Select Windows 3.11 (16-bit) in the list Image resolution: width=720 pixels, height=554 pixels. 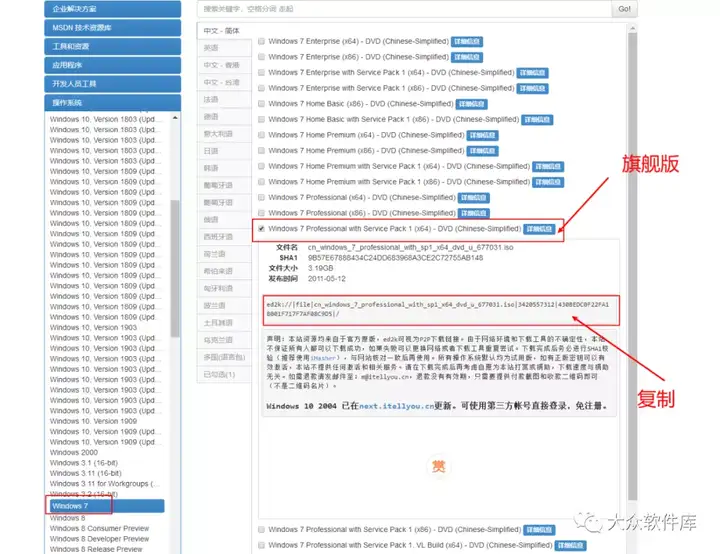(85, 473)
